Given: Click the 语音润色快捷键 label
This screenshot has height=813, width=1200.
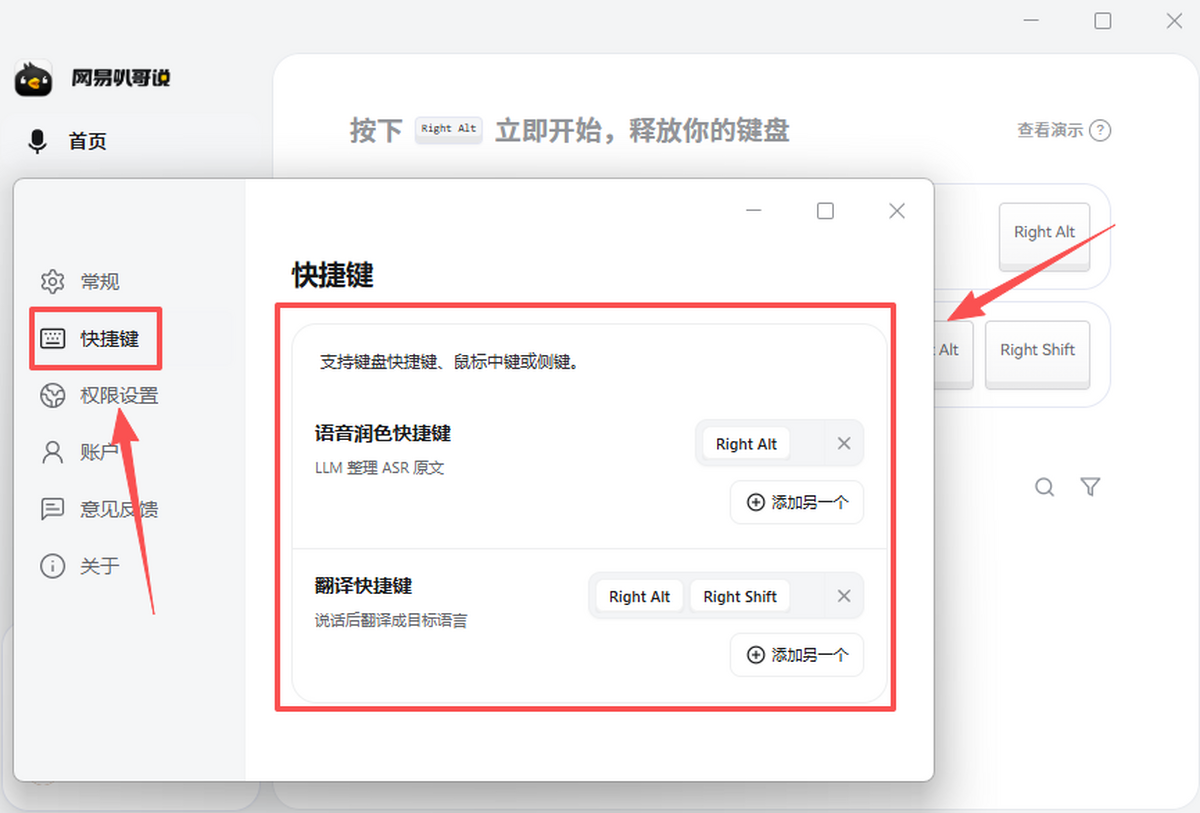Looking at the screenshot, I should click(382, 434).
